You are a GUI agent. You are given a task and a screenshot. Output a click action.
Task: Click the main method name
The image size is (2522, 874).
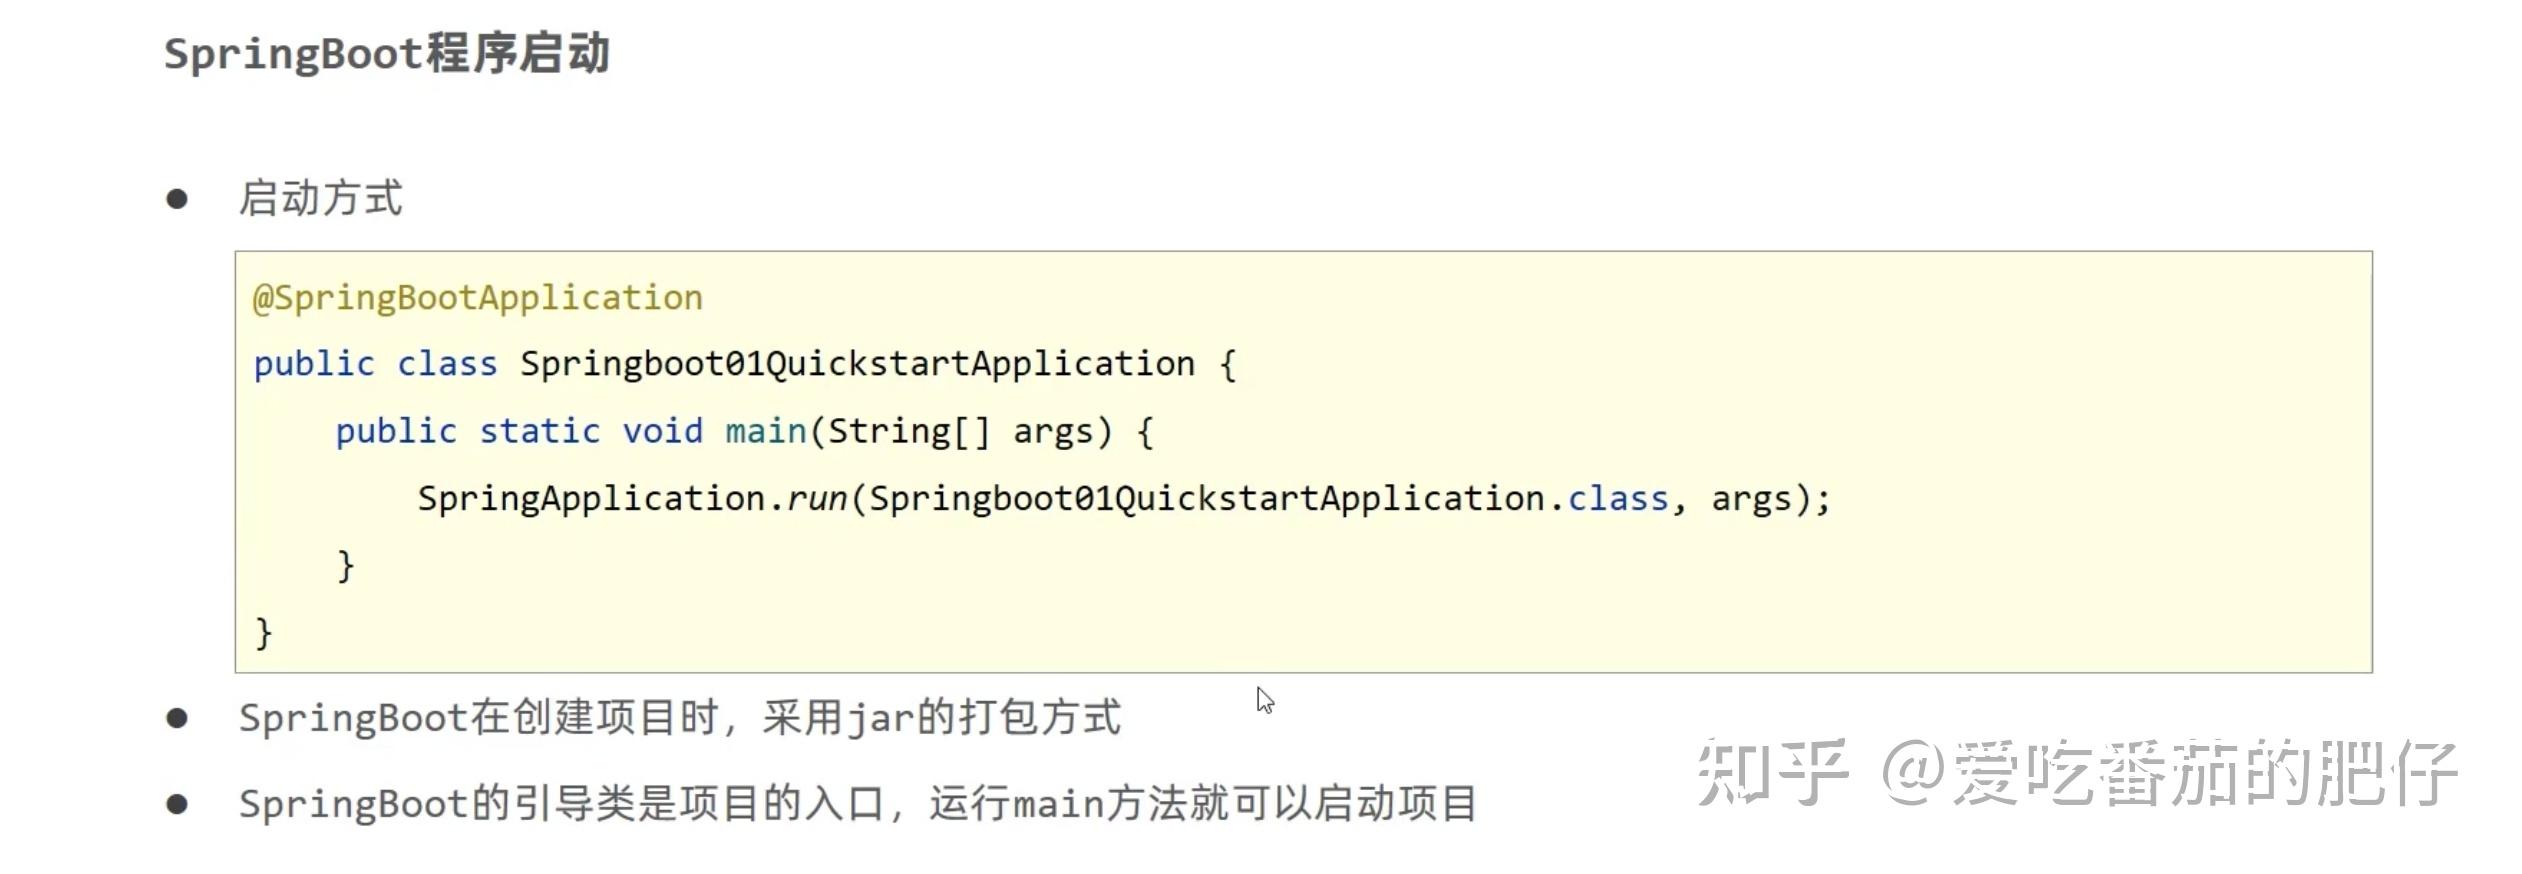[x=765, y=431]
